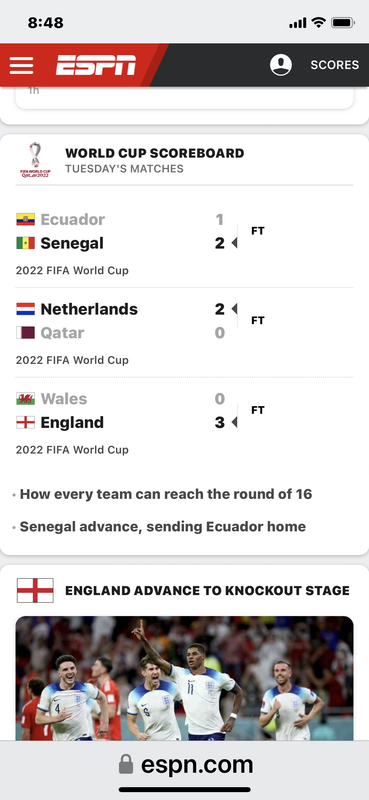Tap the Qatar flag icon
The image size is (369, 800).
[x=26, y=333]
